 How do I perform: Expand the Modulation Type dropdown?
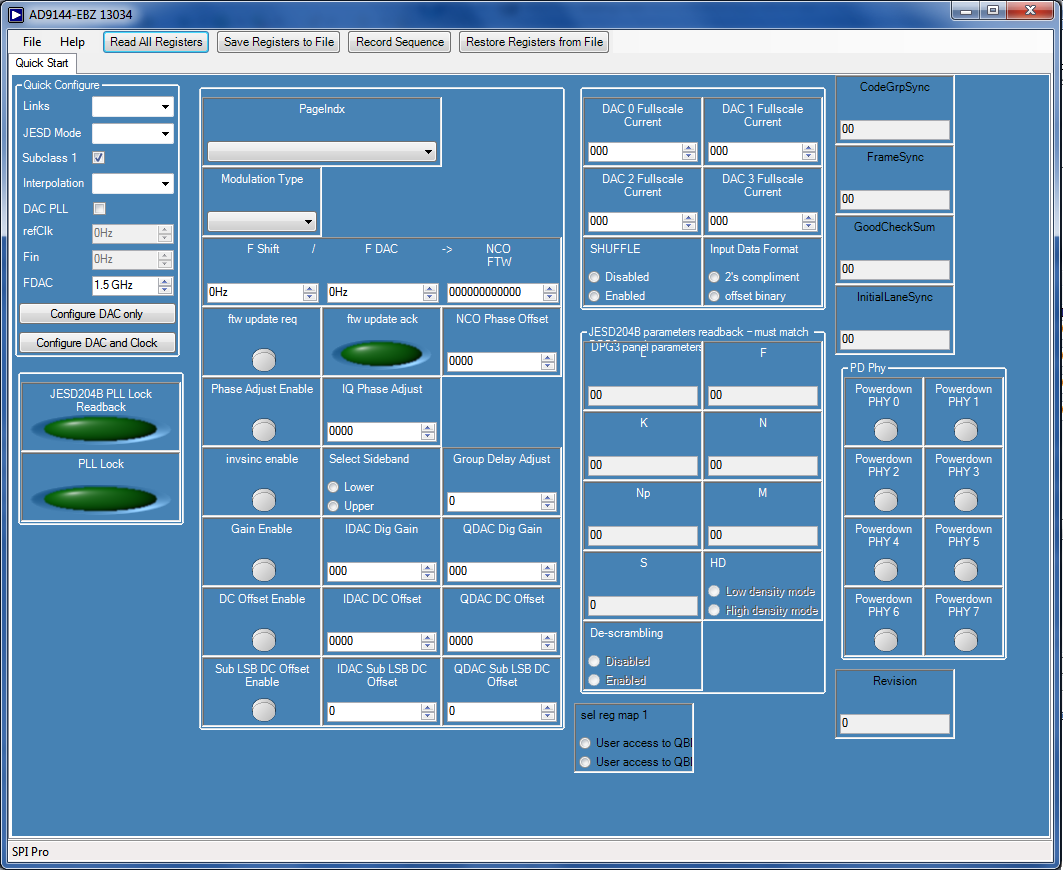click(262, 221)
